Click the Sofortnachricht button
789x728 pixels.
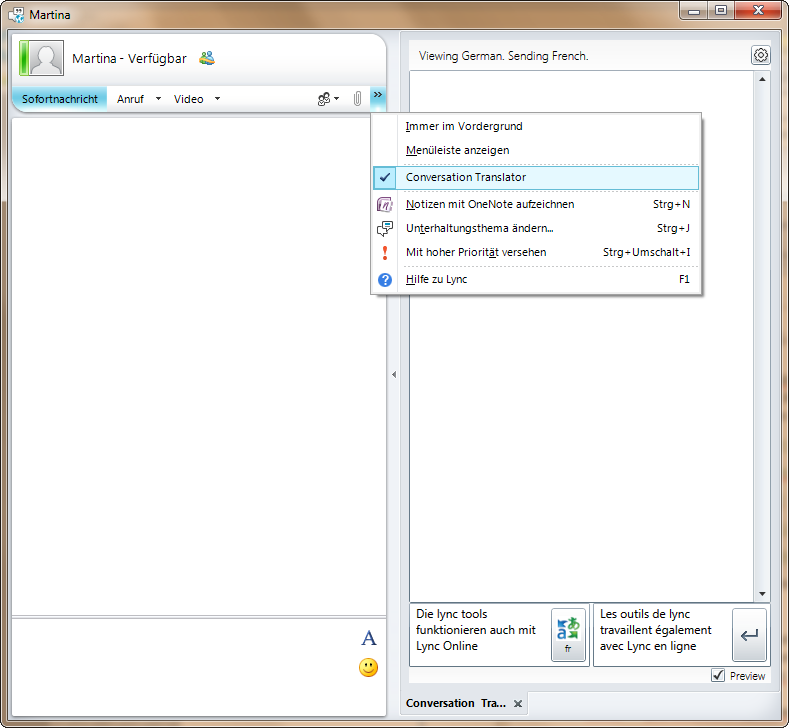tap(60, 99)
